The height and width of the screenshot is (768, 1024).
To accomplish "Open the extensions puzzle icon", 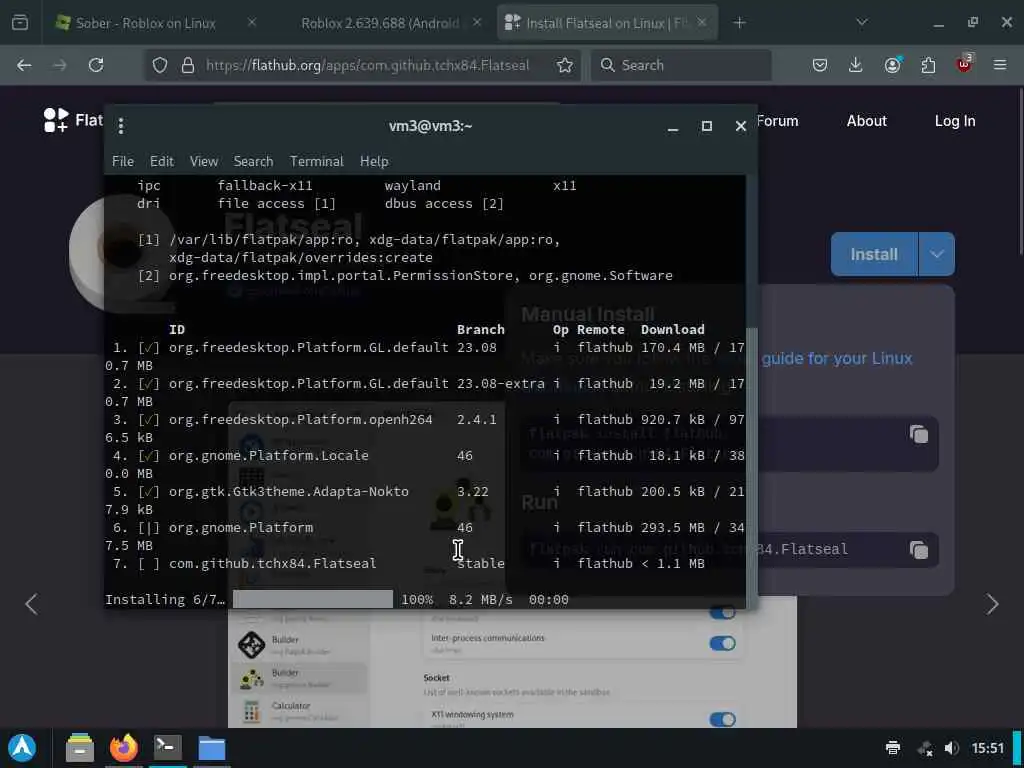I will click(928, 65).
